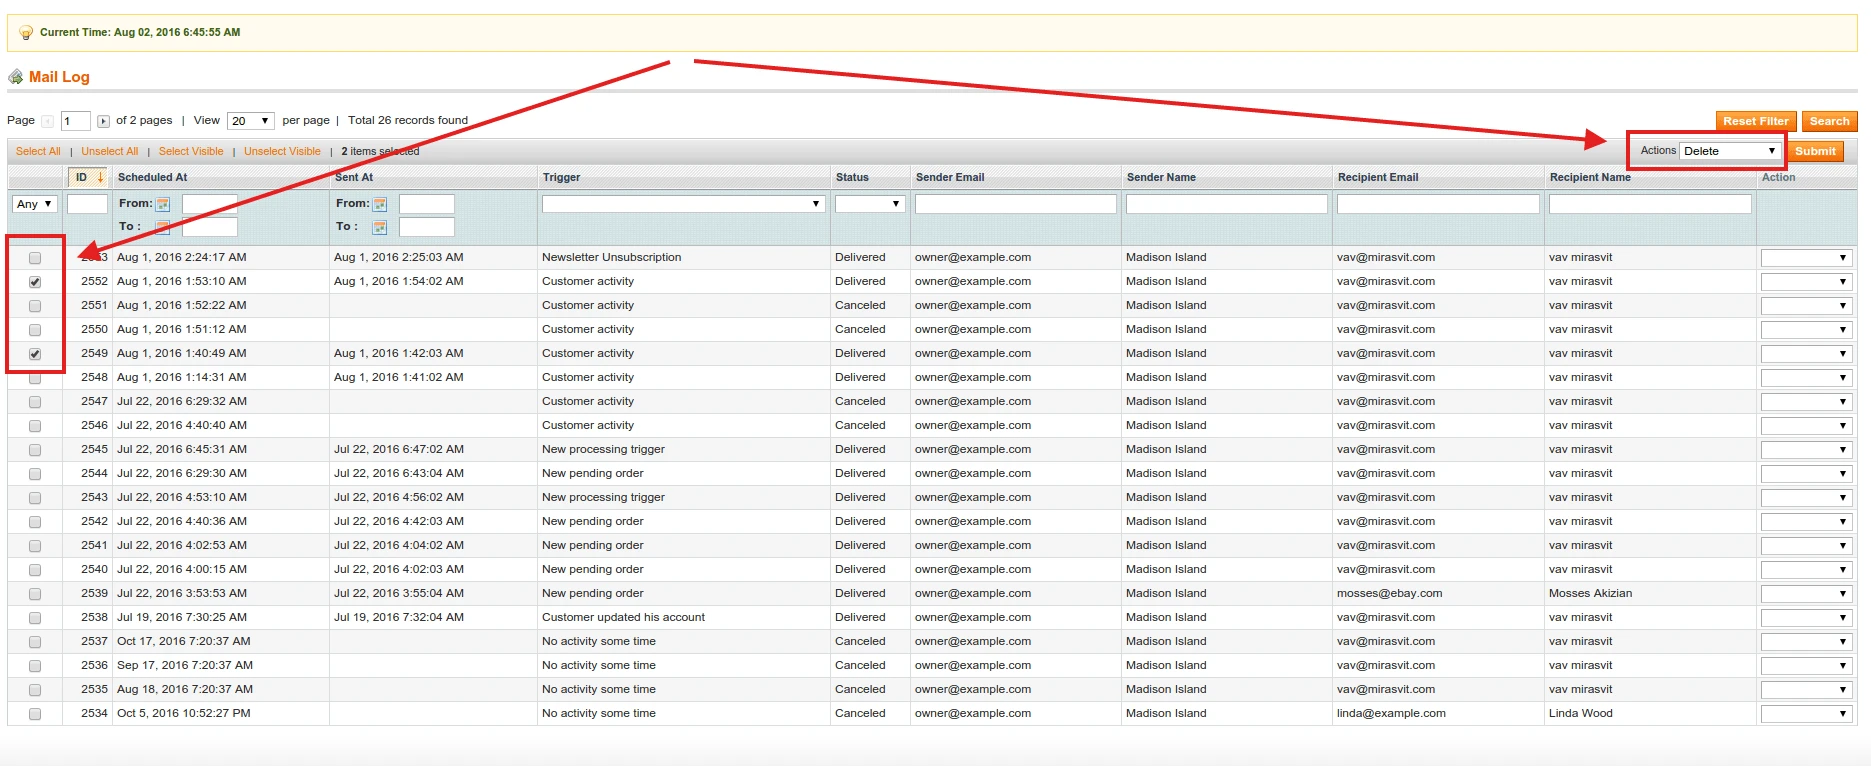Screen dimensions: 1871x766
Task: Check the checkbox for row 2550
Action: click(35, 330)
